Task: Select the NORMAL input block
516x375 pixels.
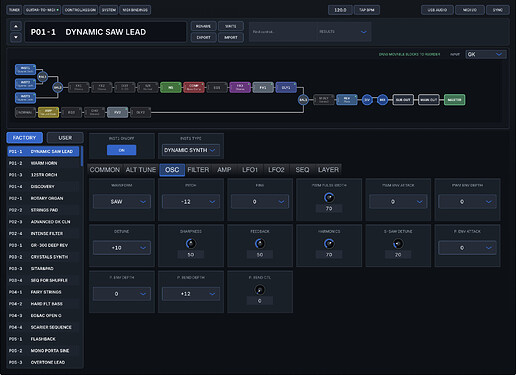Action: (25, 112)
